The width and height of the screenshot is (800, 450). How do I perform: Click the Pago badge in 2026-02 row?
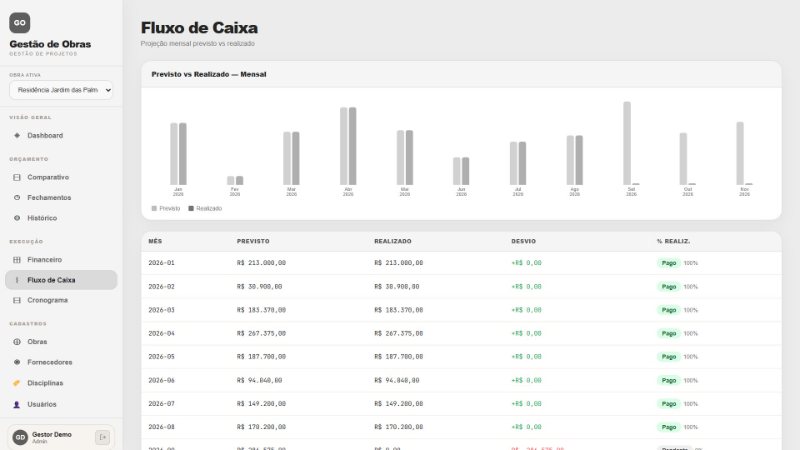click(669, 287)
